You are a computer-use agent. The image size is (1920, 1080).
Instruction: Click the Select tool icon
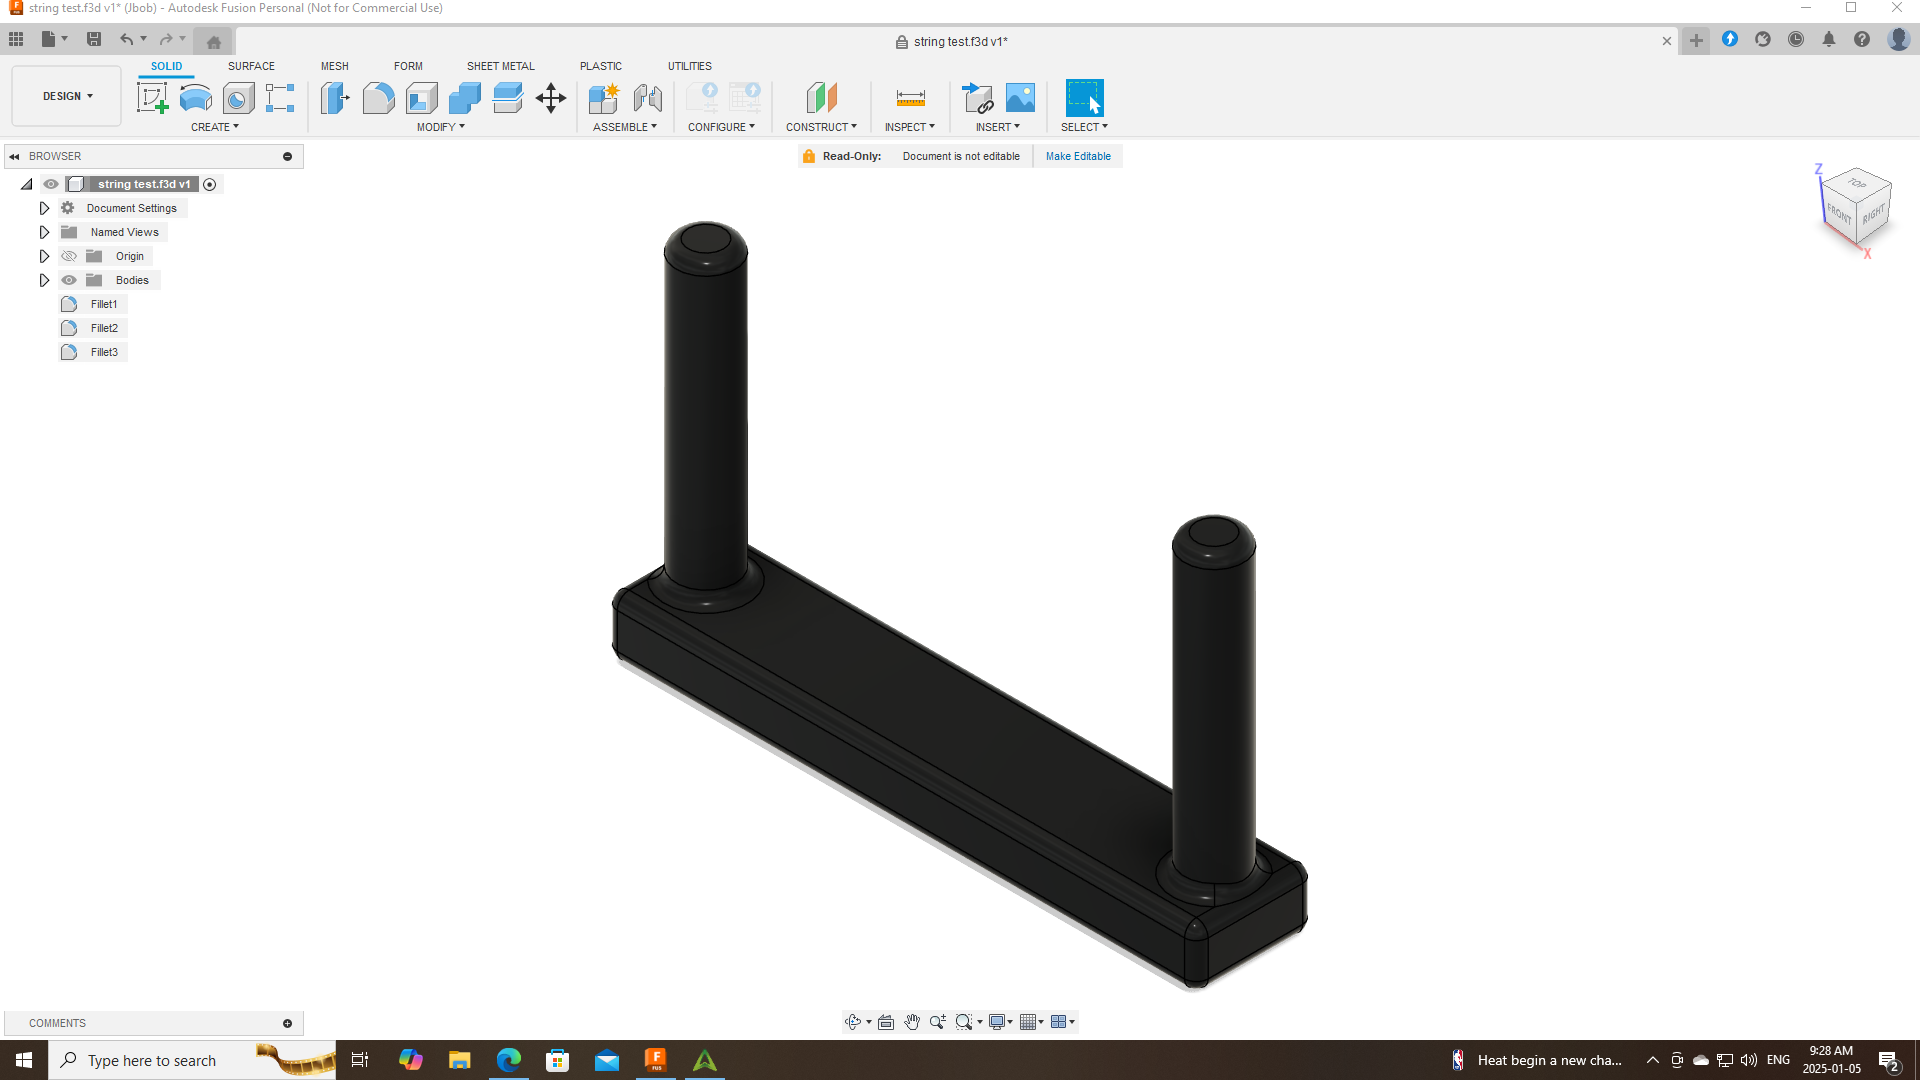tap(1084, 98)
